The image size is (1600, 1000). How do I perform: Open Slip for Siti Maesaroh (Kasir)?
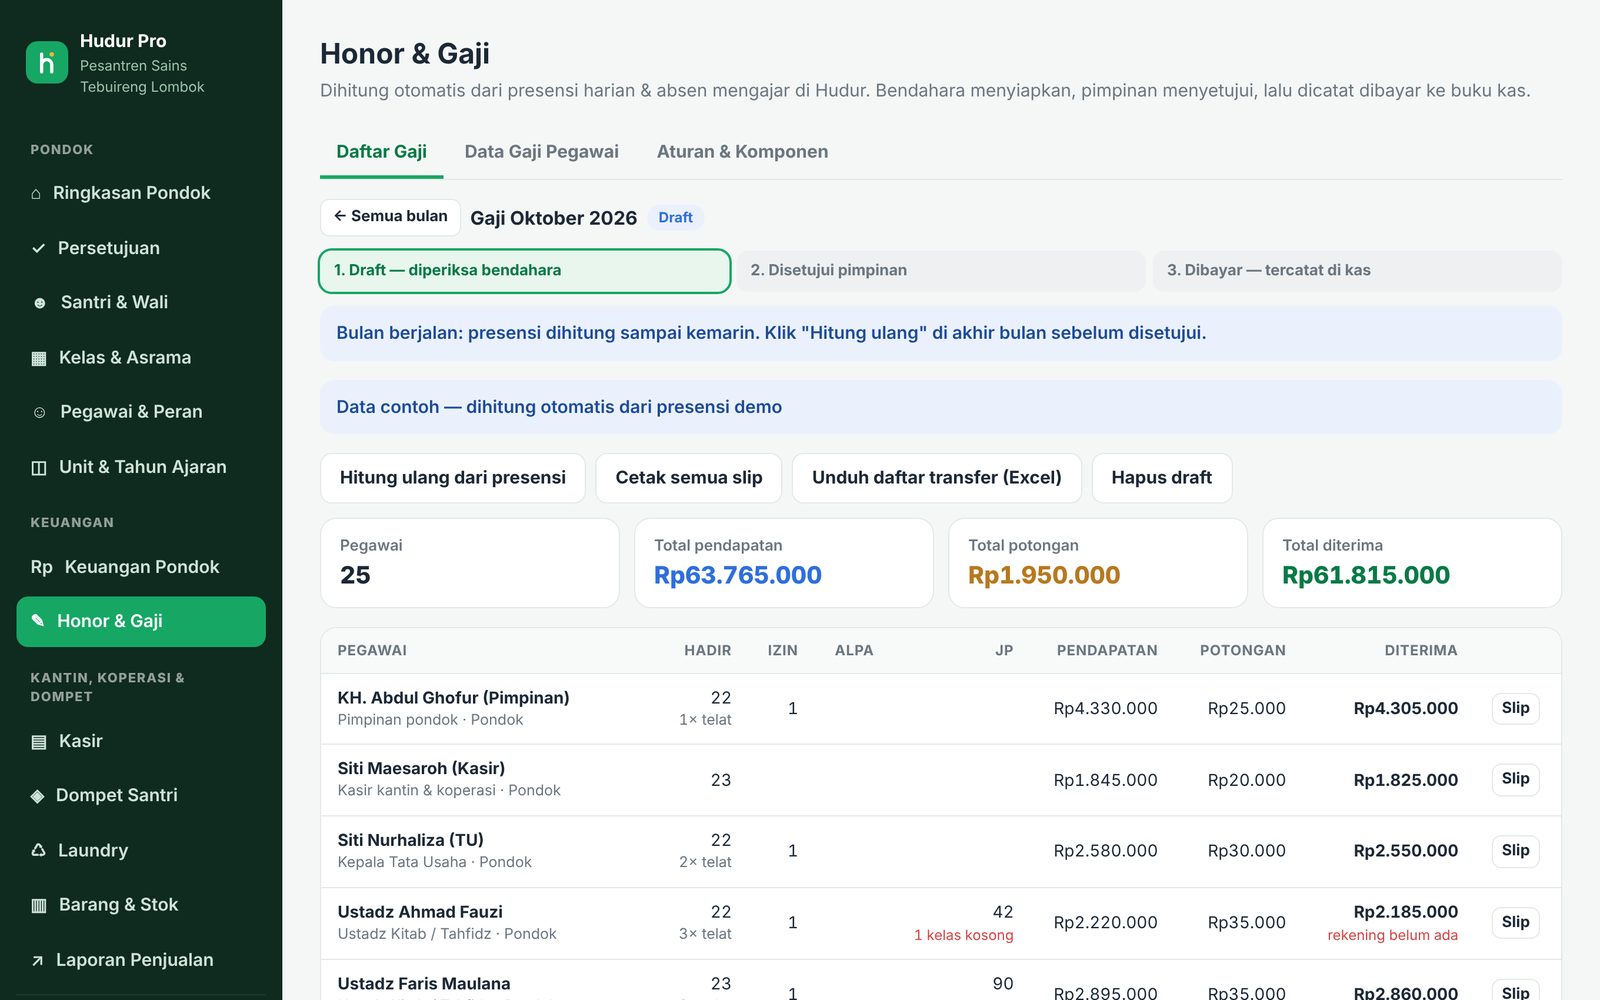tap(1515, 779)
